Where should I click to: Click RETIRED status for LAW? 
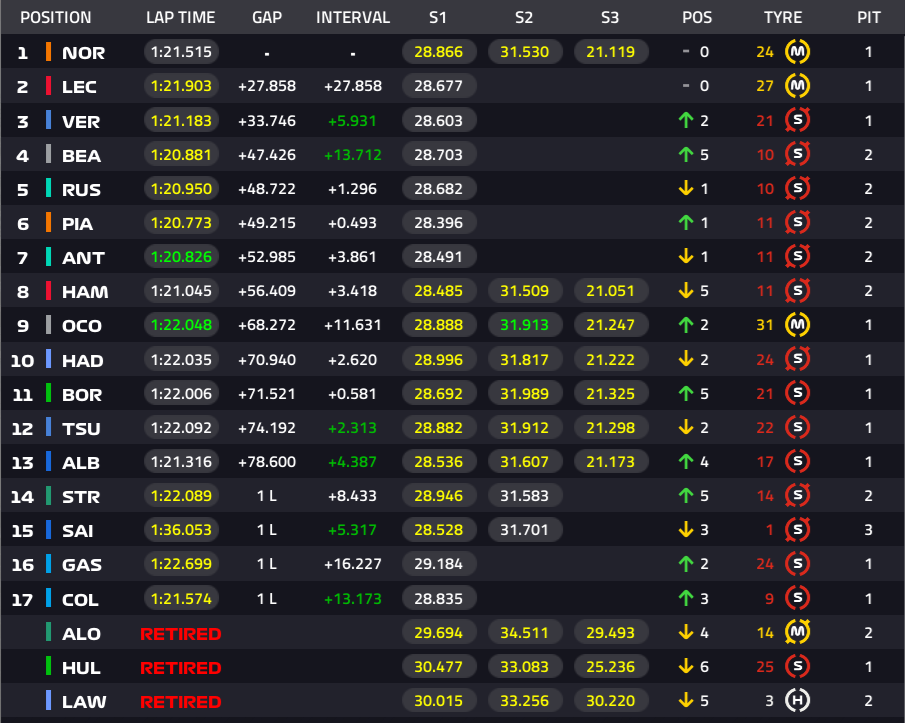click(181, 702)
